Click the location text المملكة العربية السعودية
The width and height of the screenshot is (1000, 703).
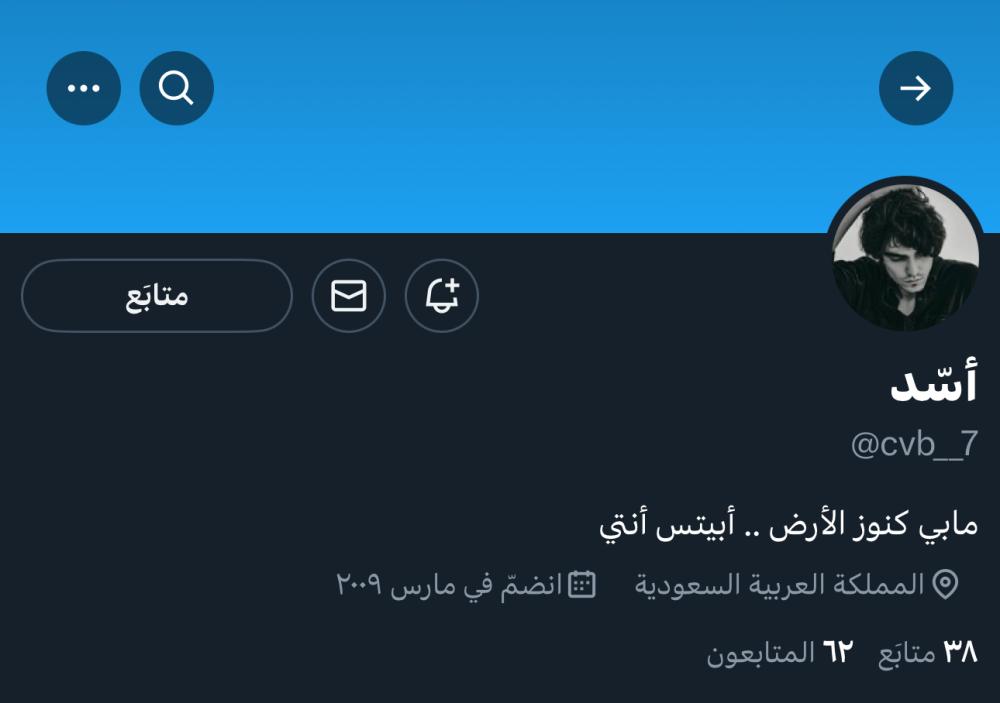[779, 584]
